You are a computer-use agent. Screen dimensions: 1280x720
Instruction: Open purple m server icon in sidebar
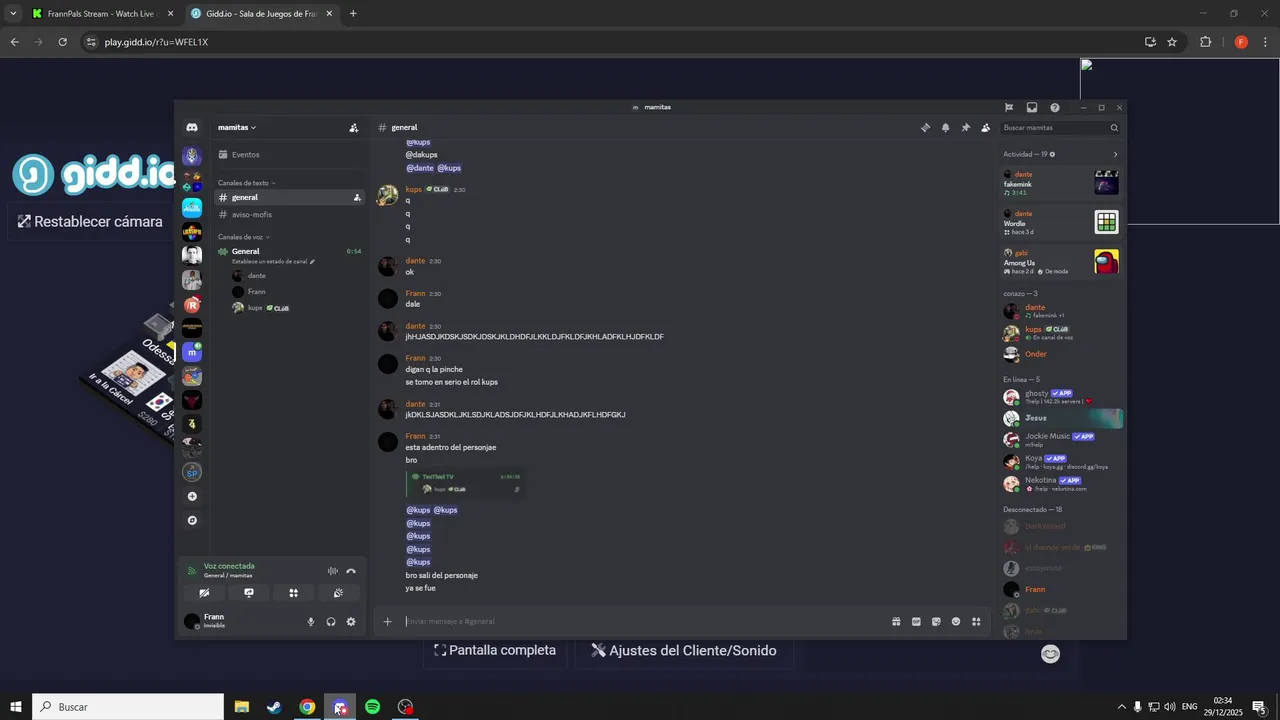[x=192, y=352]
